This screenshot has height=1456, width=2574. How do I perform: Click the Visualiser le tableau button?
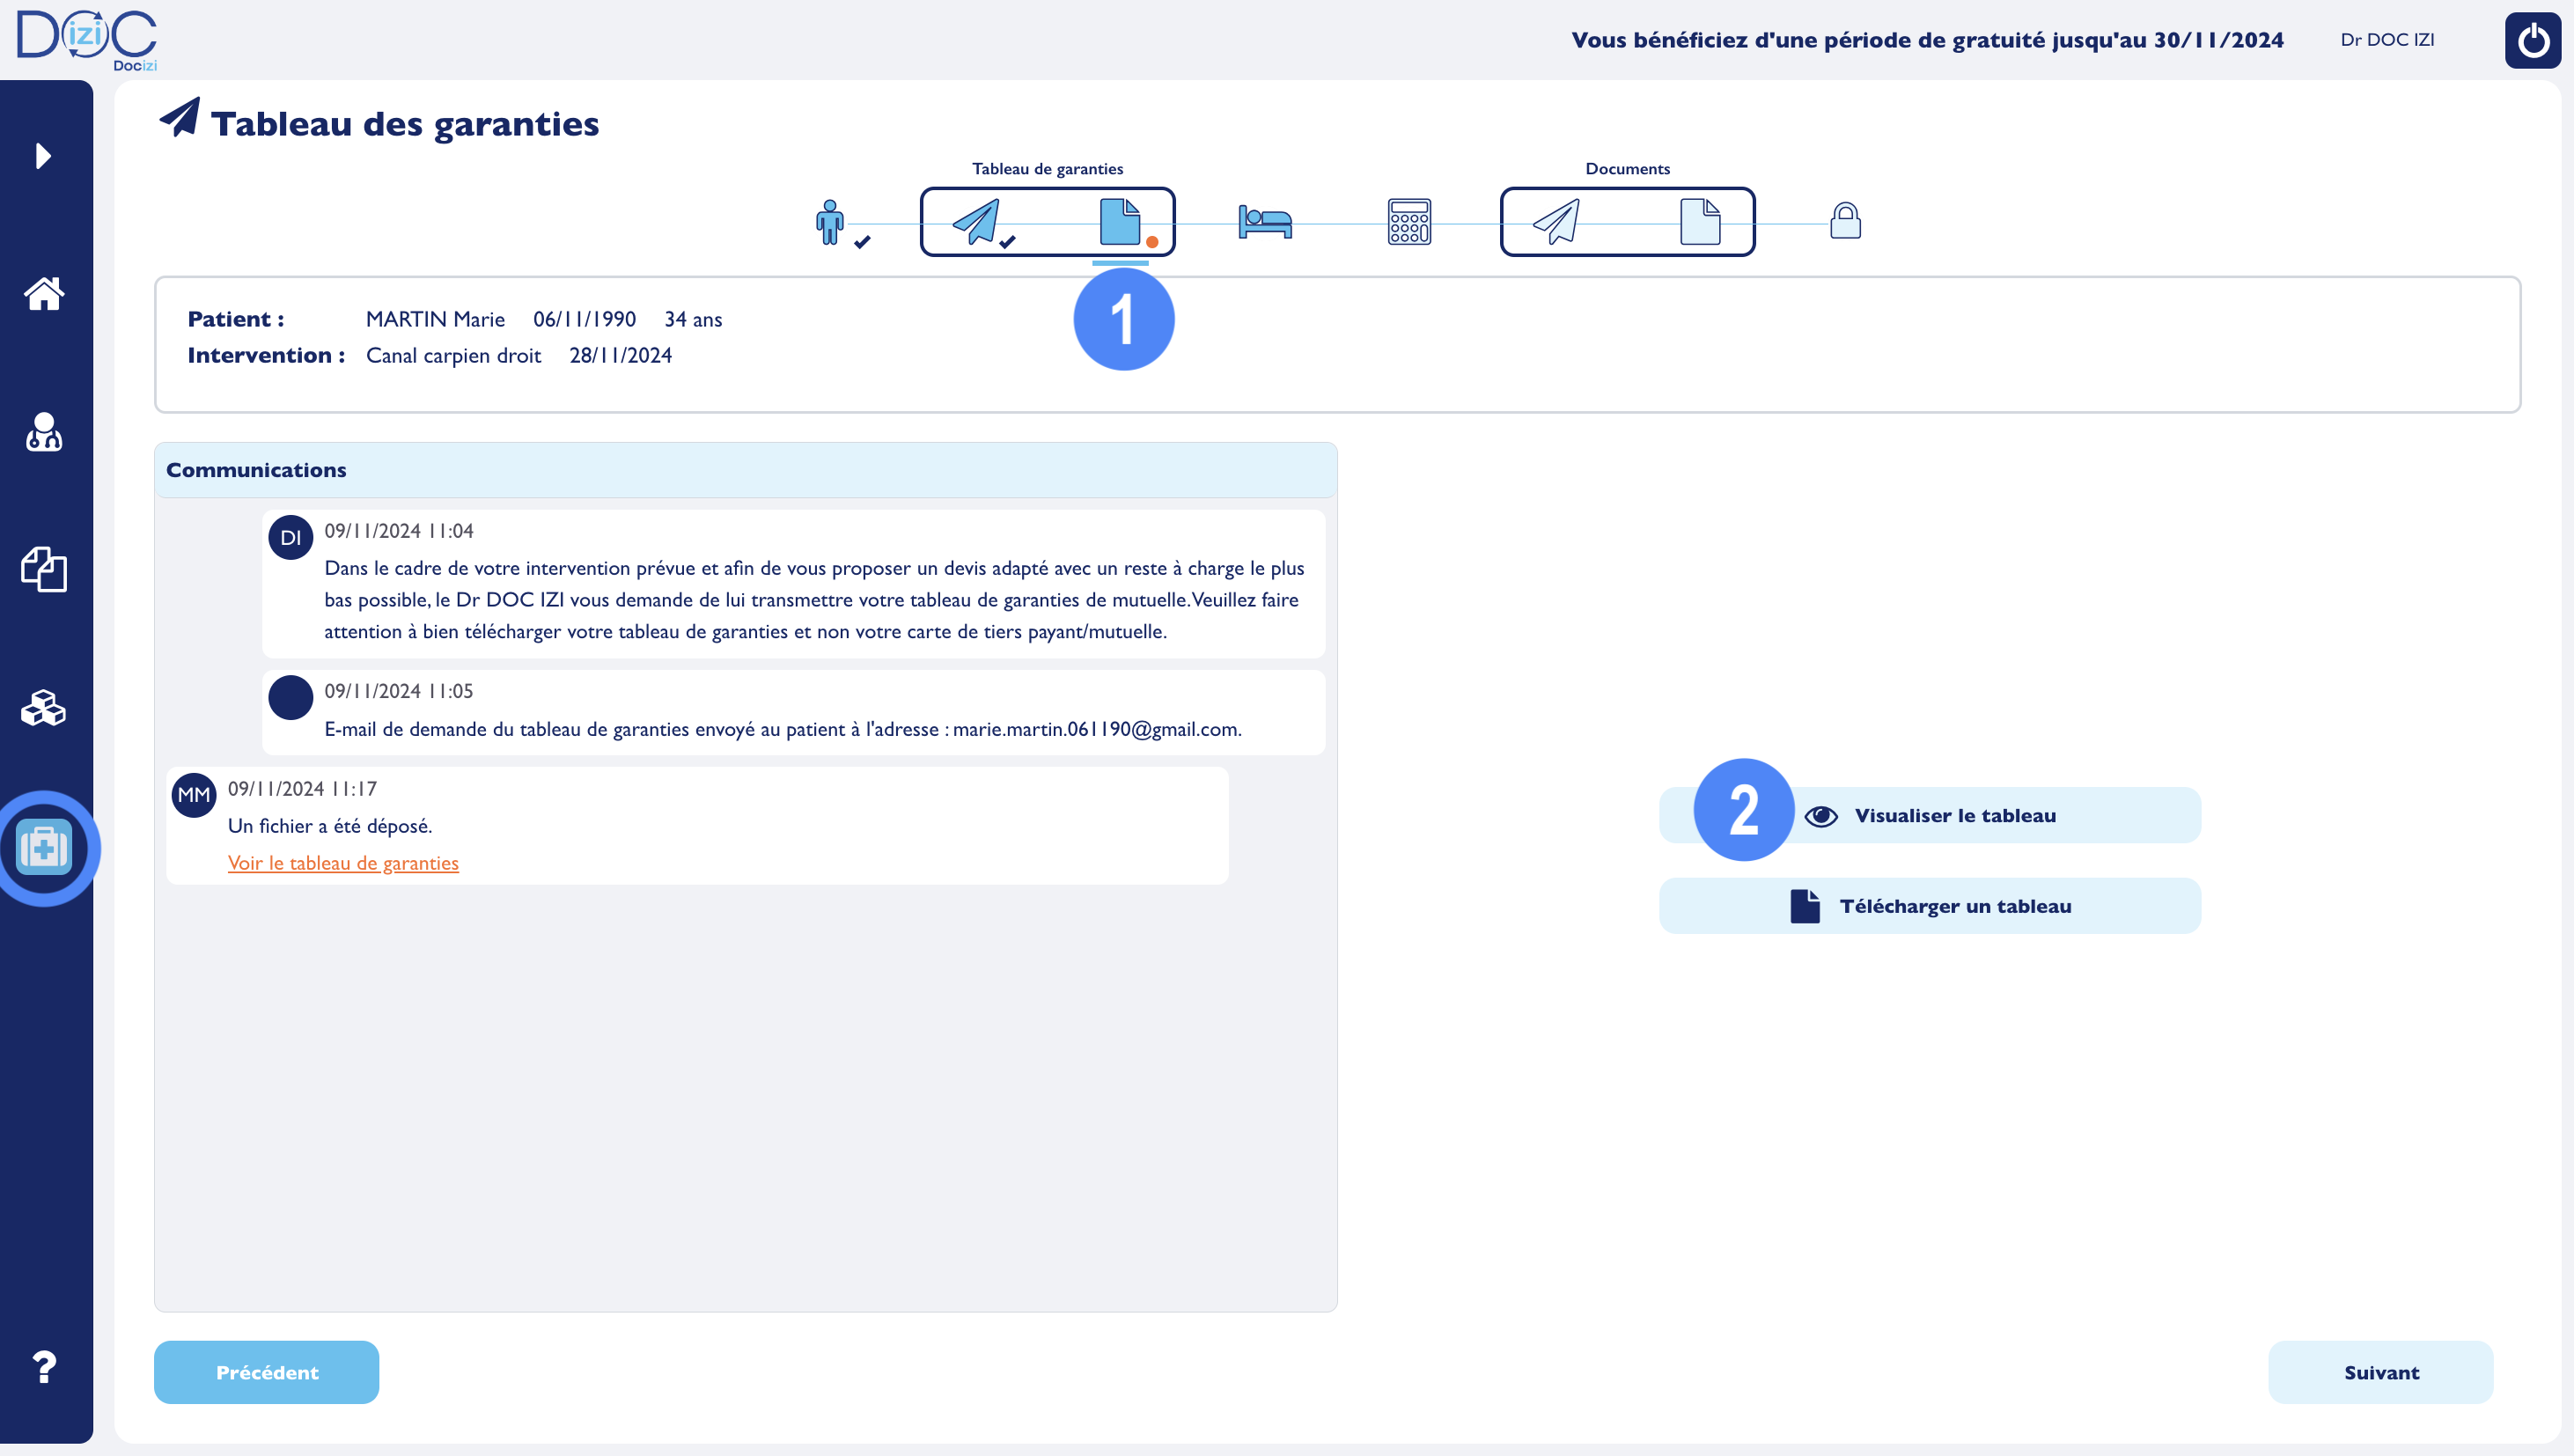[1930, 815]
